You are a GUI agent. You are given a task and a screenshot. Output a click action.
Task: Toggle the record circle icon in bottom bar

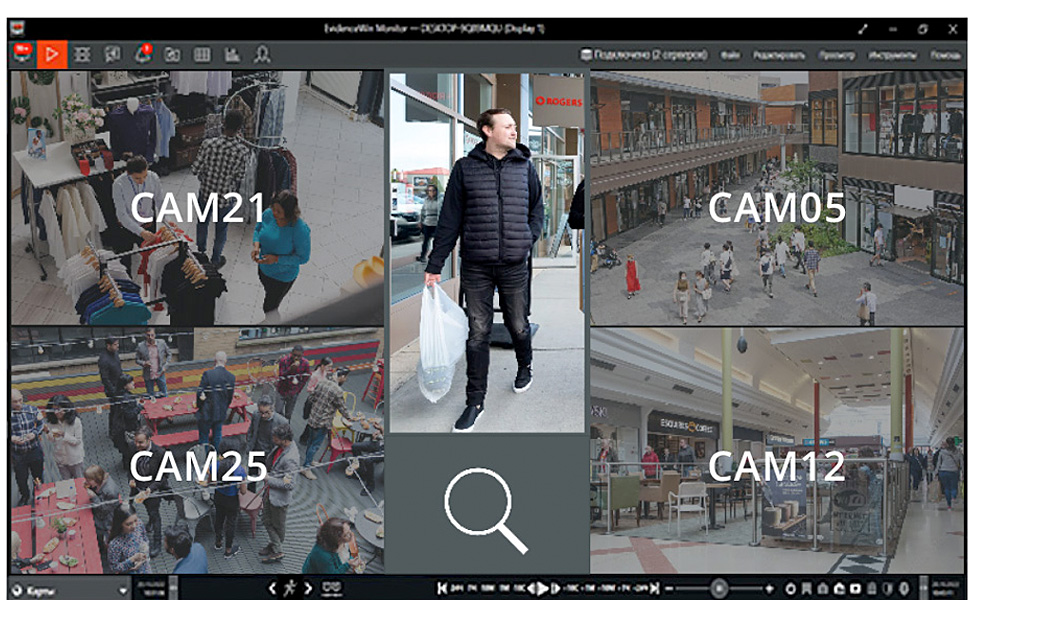pyautogui.click(x=790, y=589)
